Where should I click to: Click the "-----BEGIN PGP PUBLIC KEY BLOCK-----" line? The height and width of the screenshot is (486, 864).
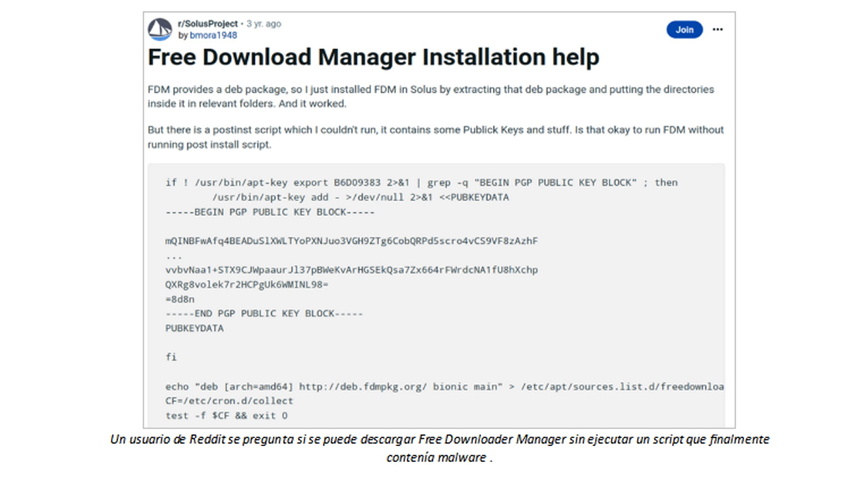270,212
